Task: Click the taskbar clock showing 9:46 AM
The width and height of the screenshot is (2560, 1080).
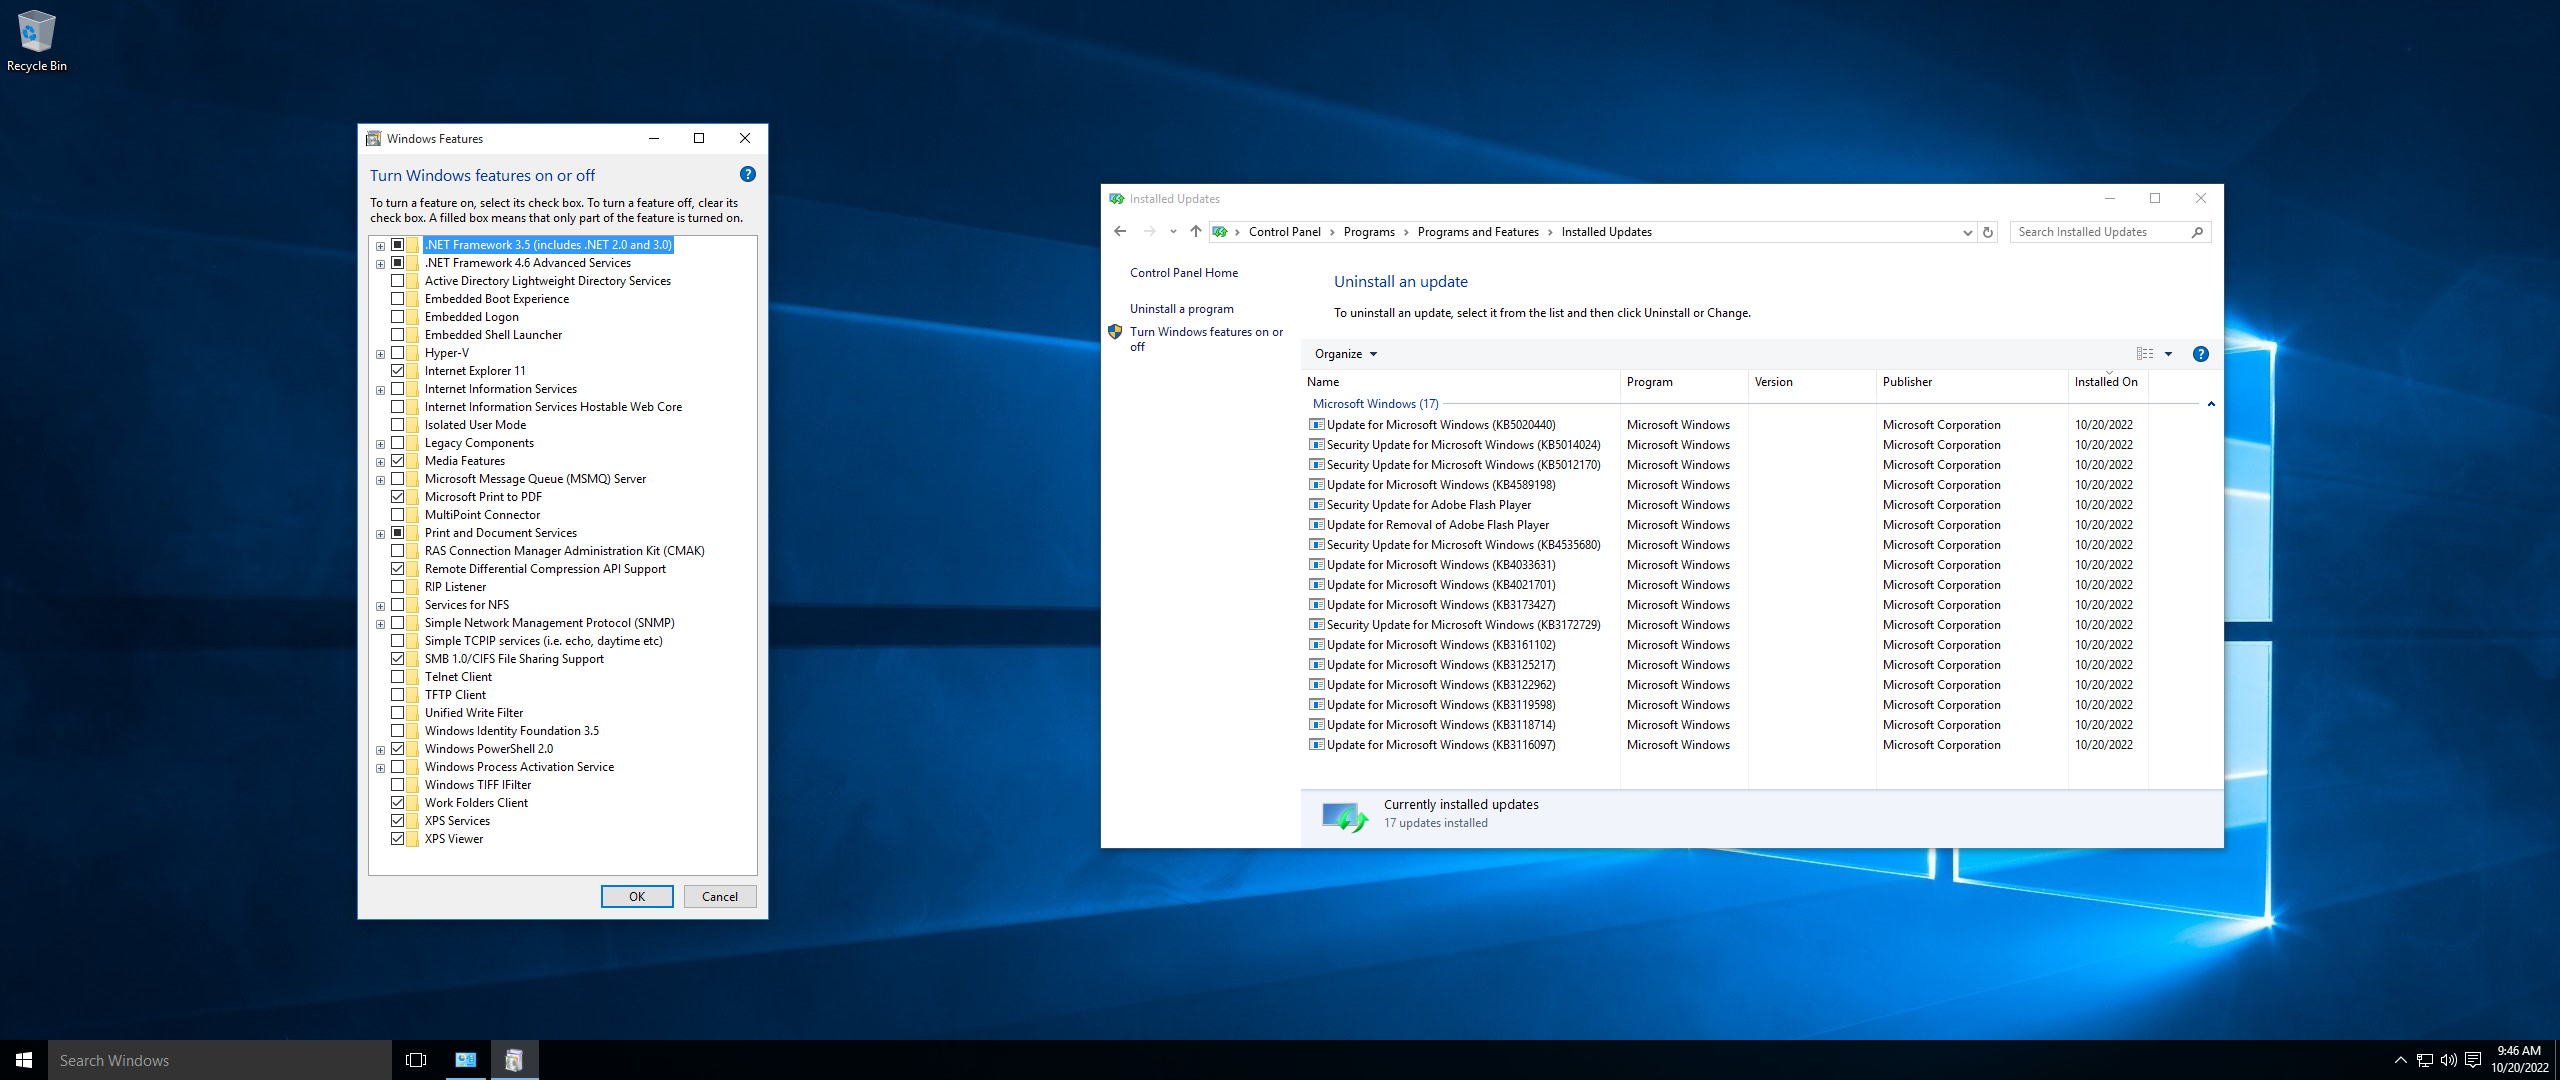Action: tap(2519, 1060)
